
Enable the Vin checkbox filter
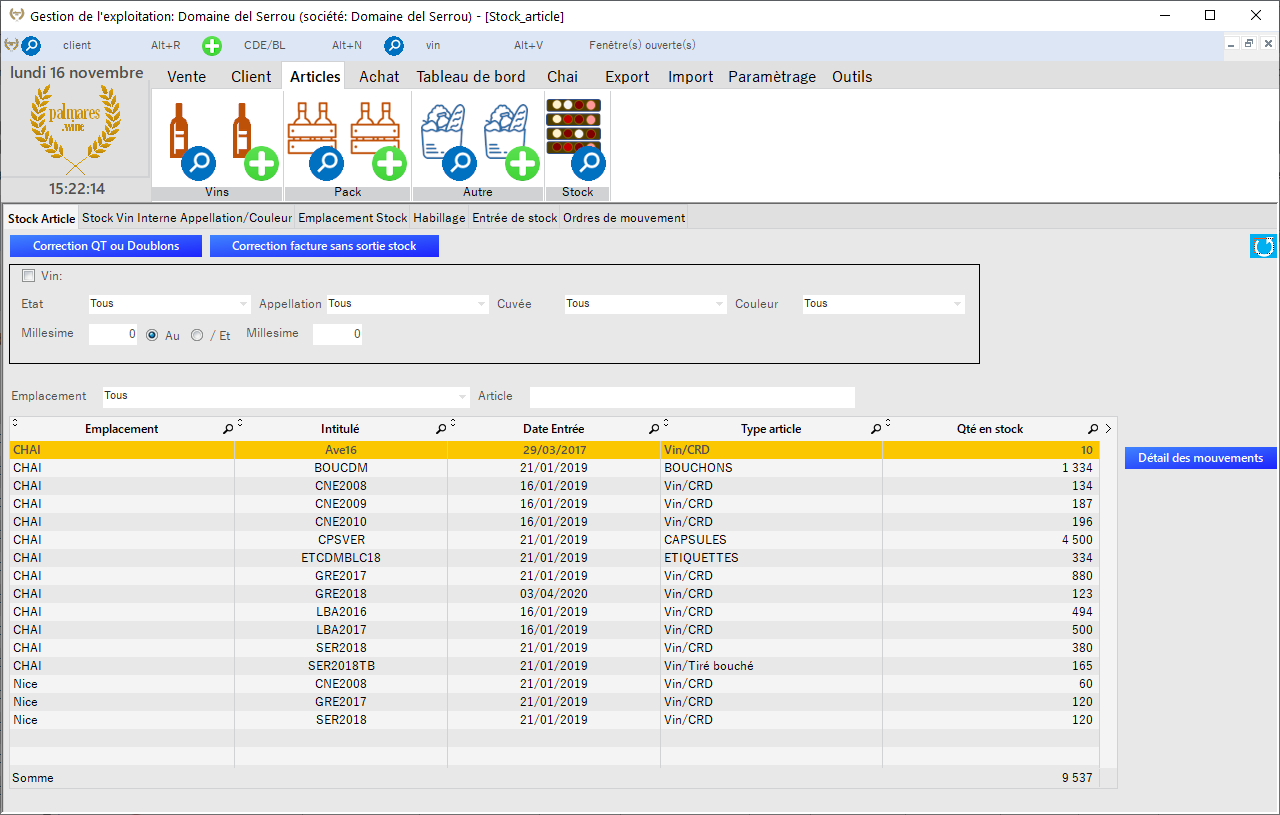(x=28, y=276)
